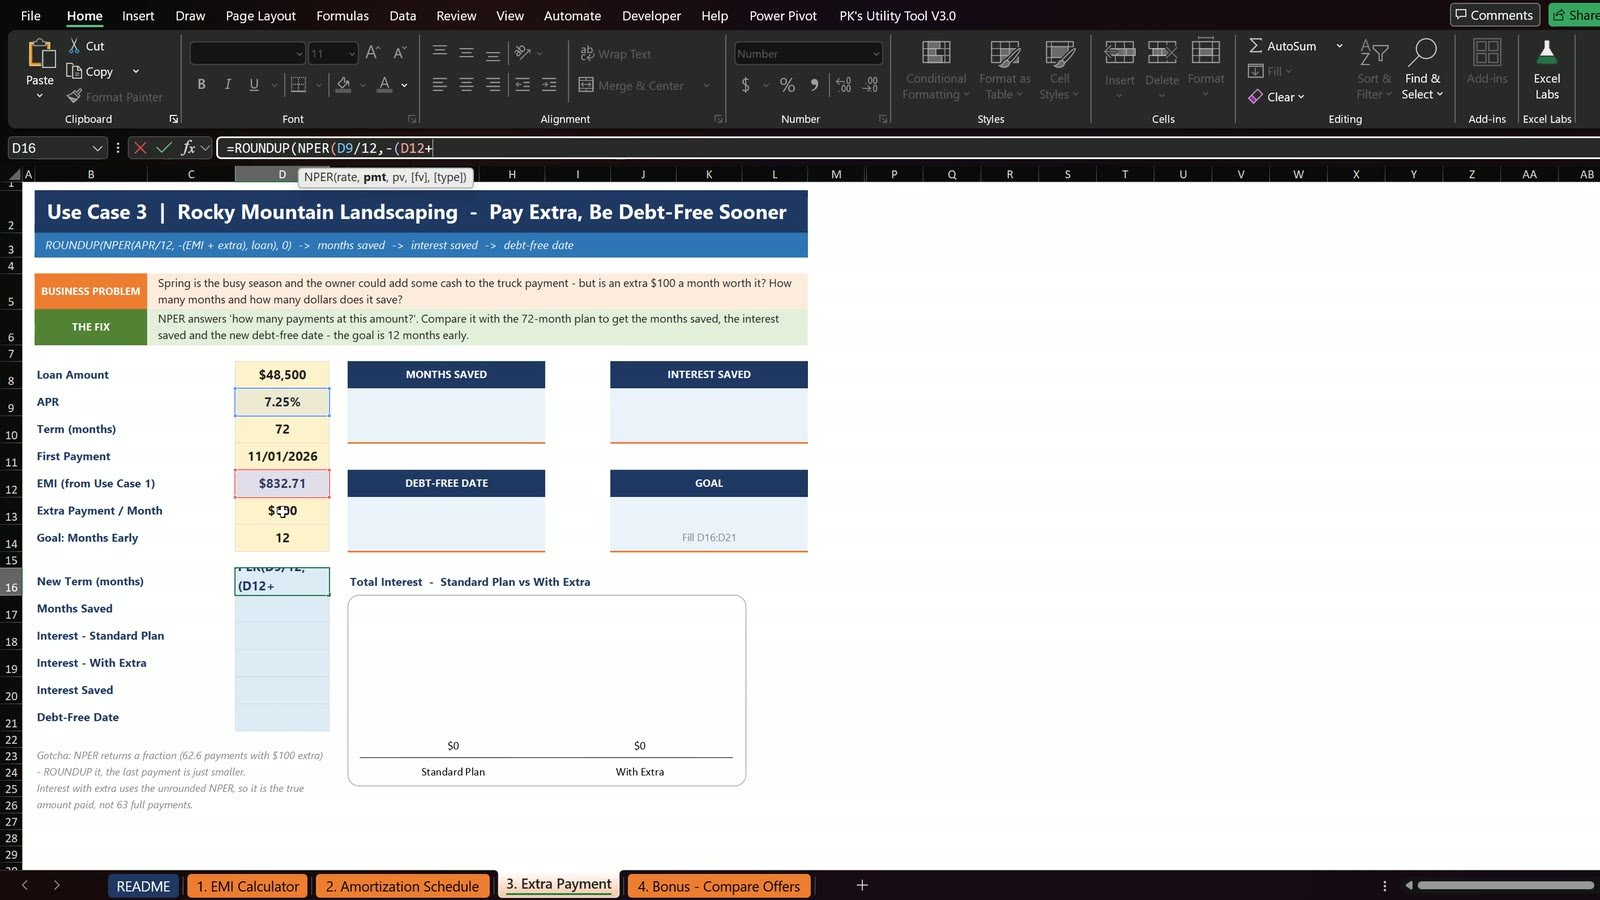Open the Number format dropdown
Screen dimensions: 1600x900
tap(876, 54)
